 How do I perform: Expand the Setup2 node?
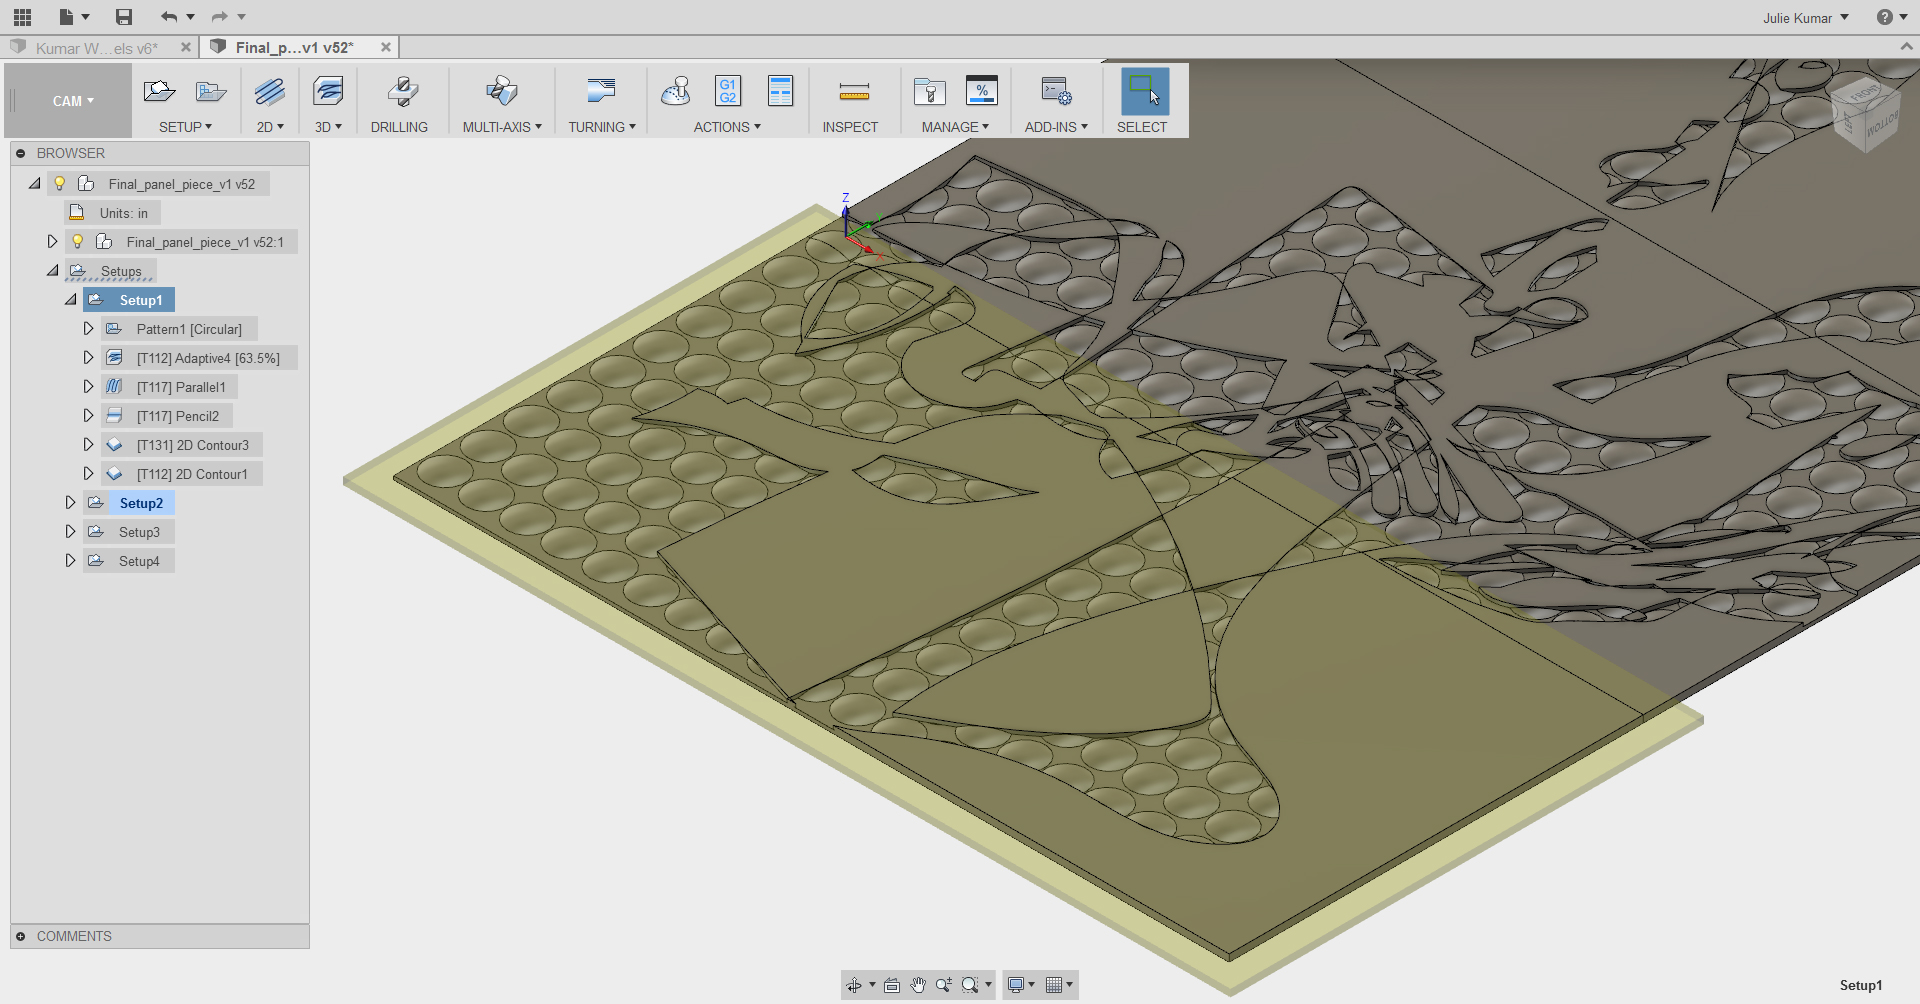70,503
